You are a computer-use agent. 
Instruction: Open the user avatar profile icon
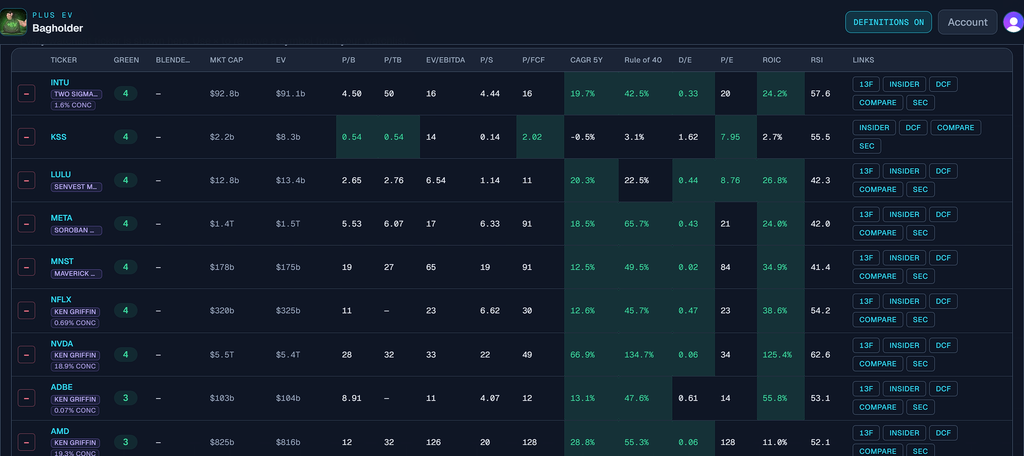pyautogui.click(x=1013, y=22)
